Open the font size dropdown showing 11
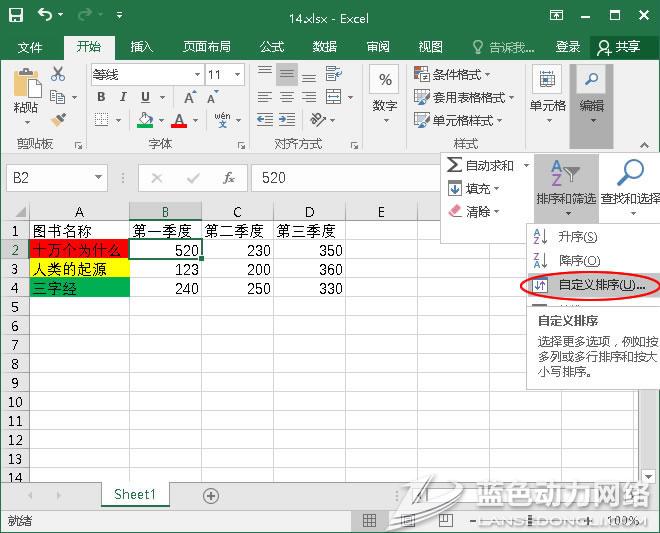Viewport: 660px width, 533px height. coord(238,75)
